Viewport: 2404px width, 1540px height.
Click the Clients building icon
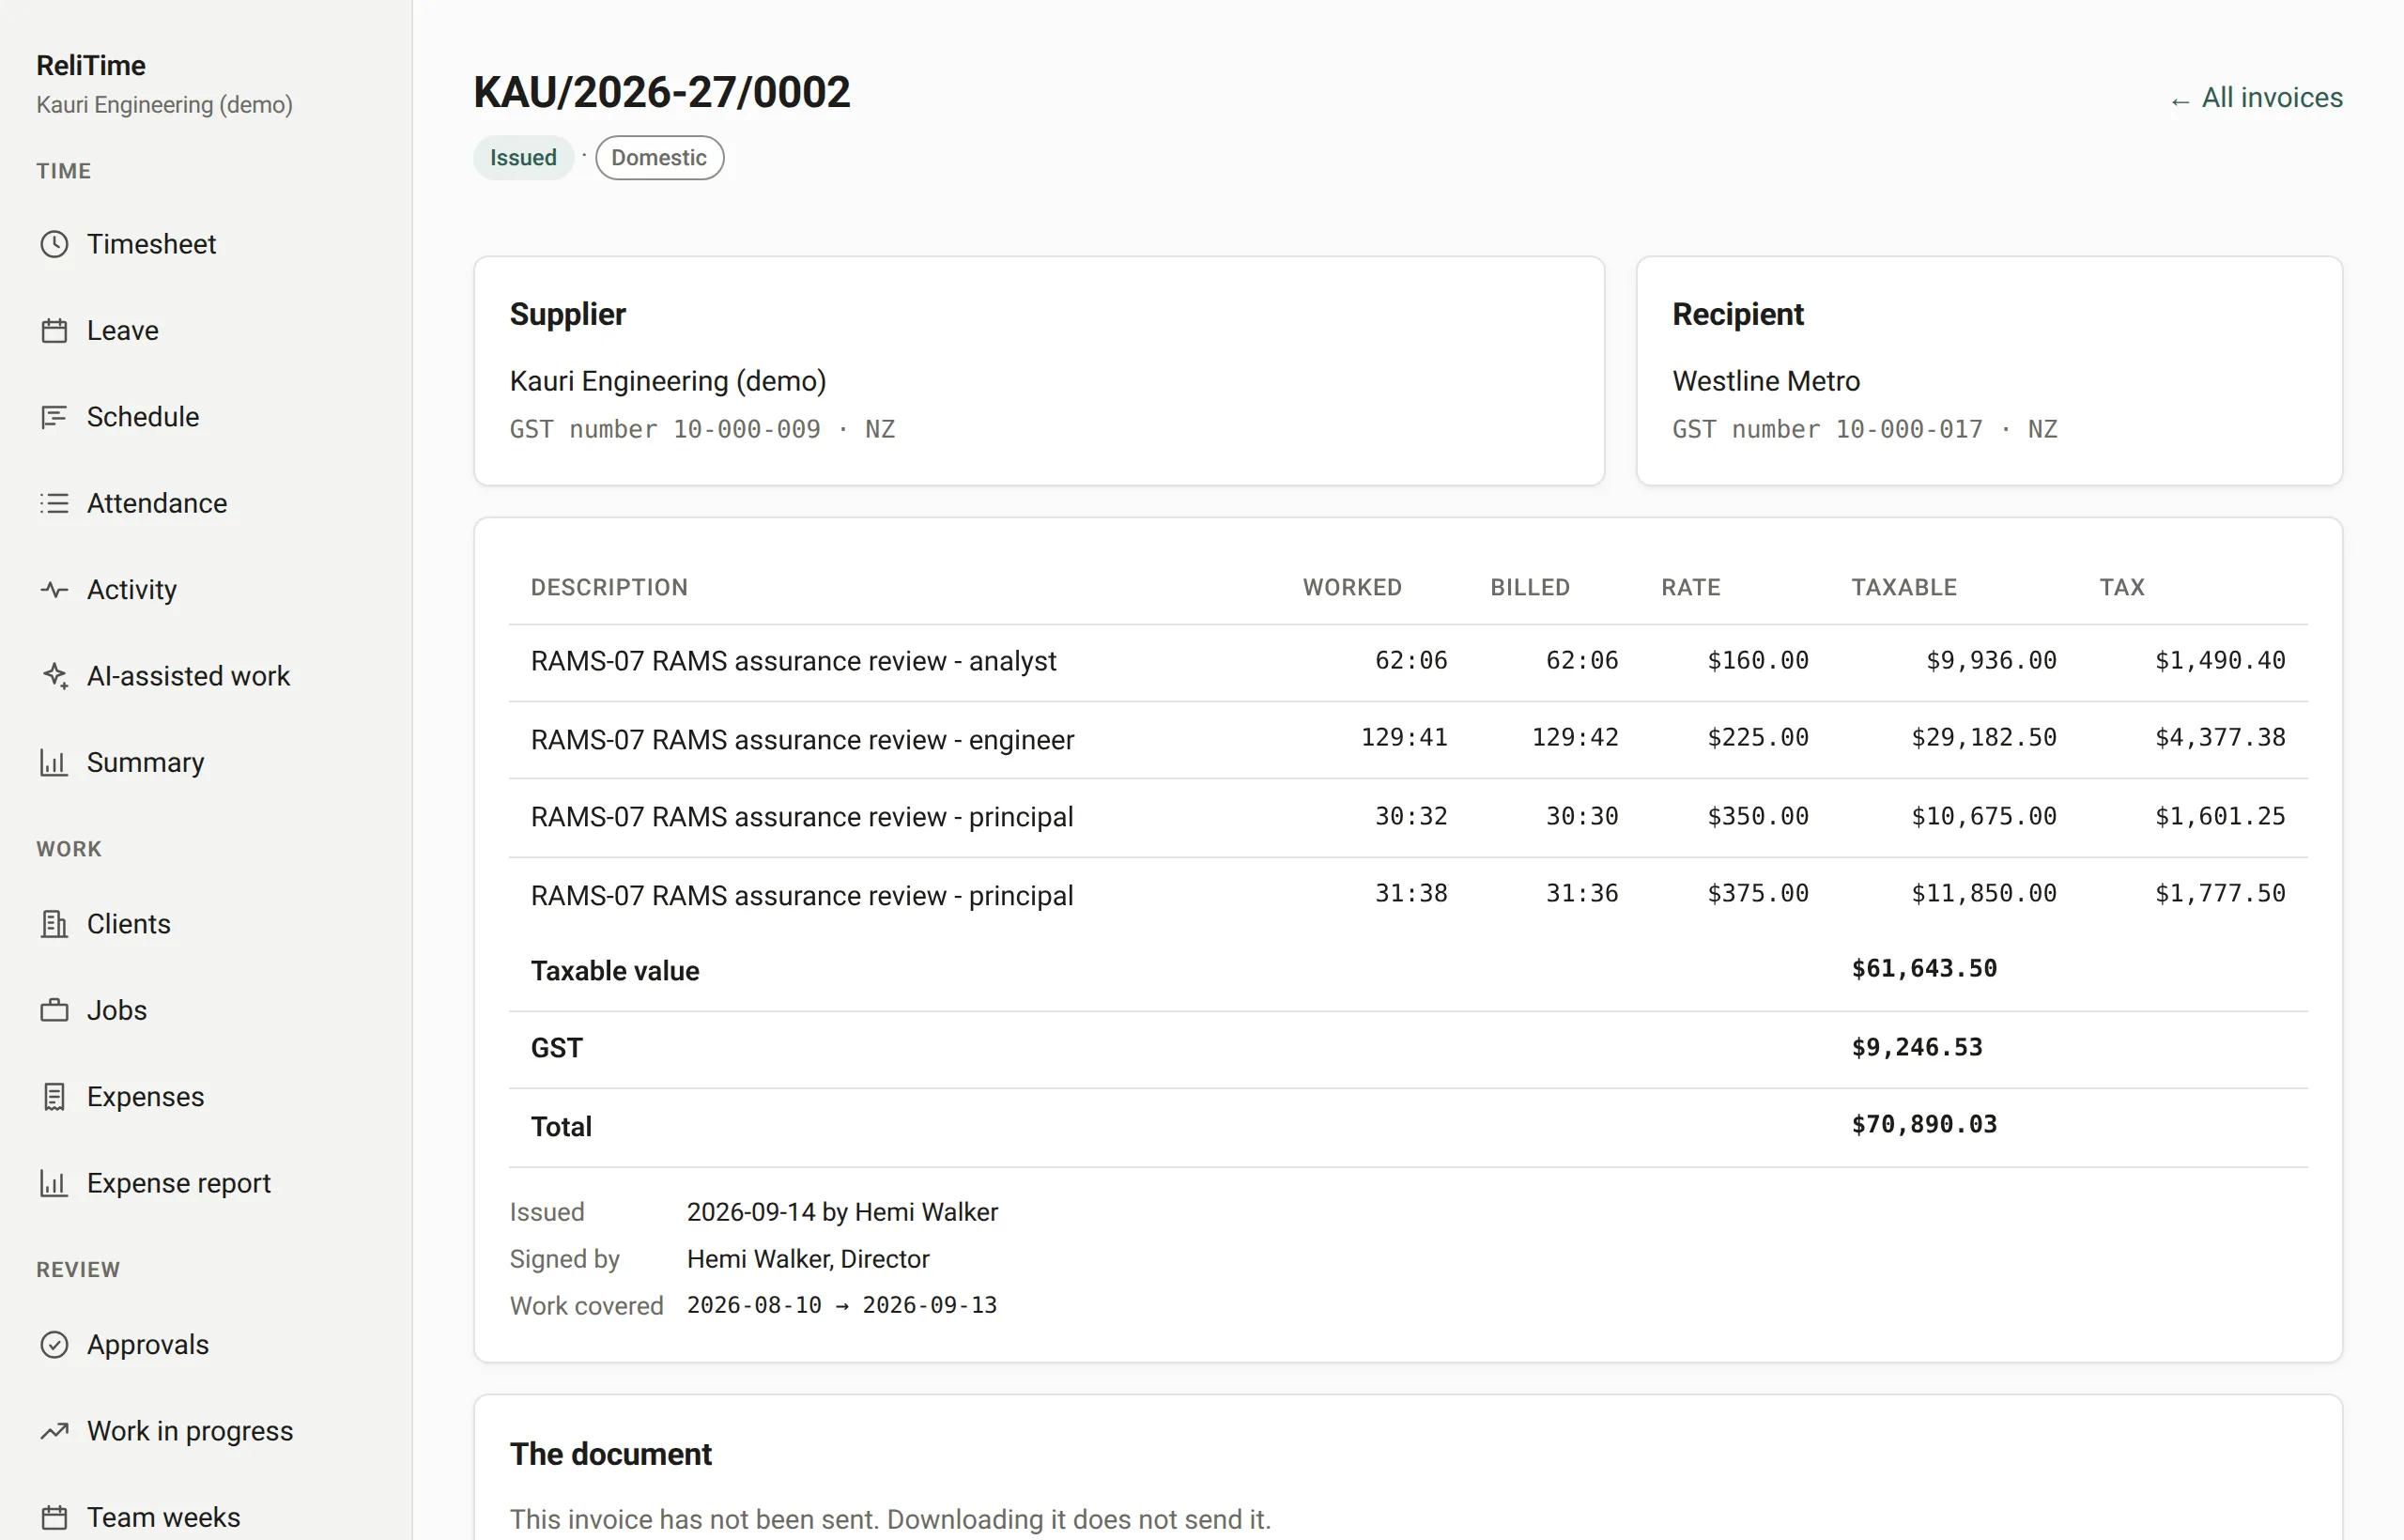pos(54,924)
